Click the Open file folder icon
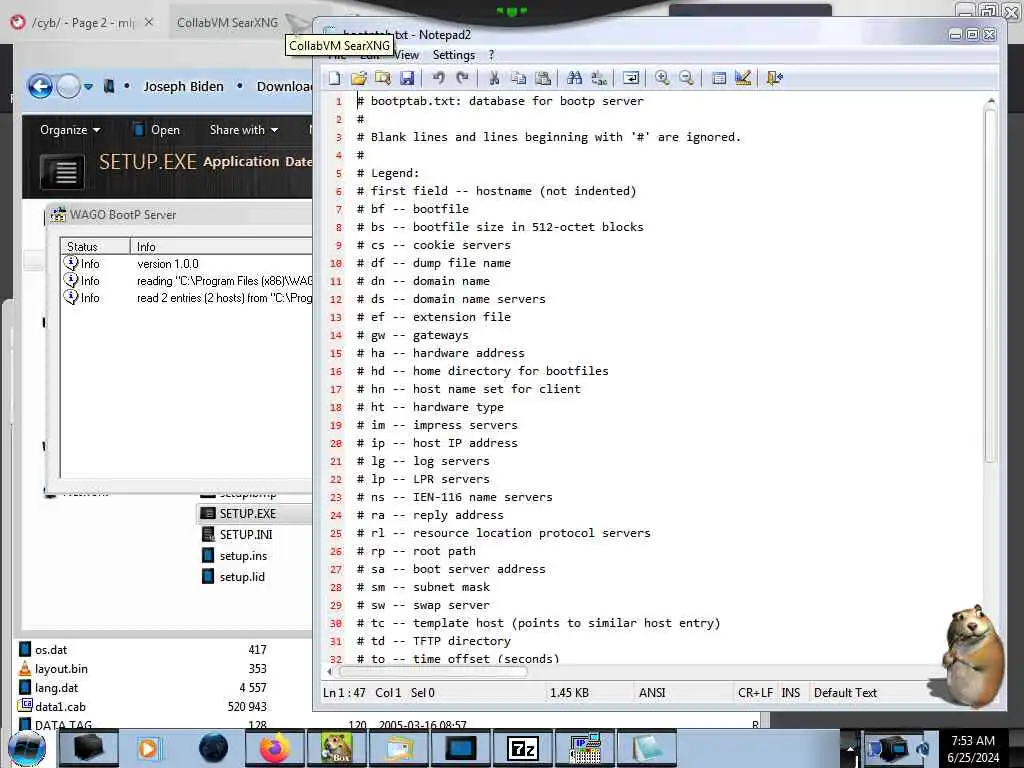1024x768 pixels. (x=359, y=78)
